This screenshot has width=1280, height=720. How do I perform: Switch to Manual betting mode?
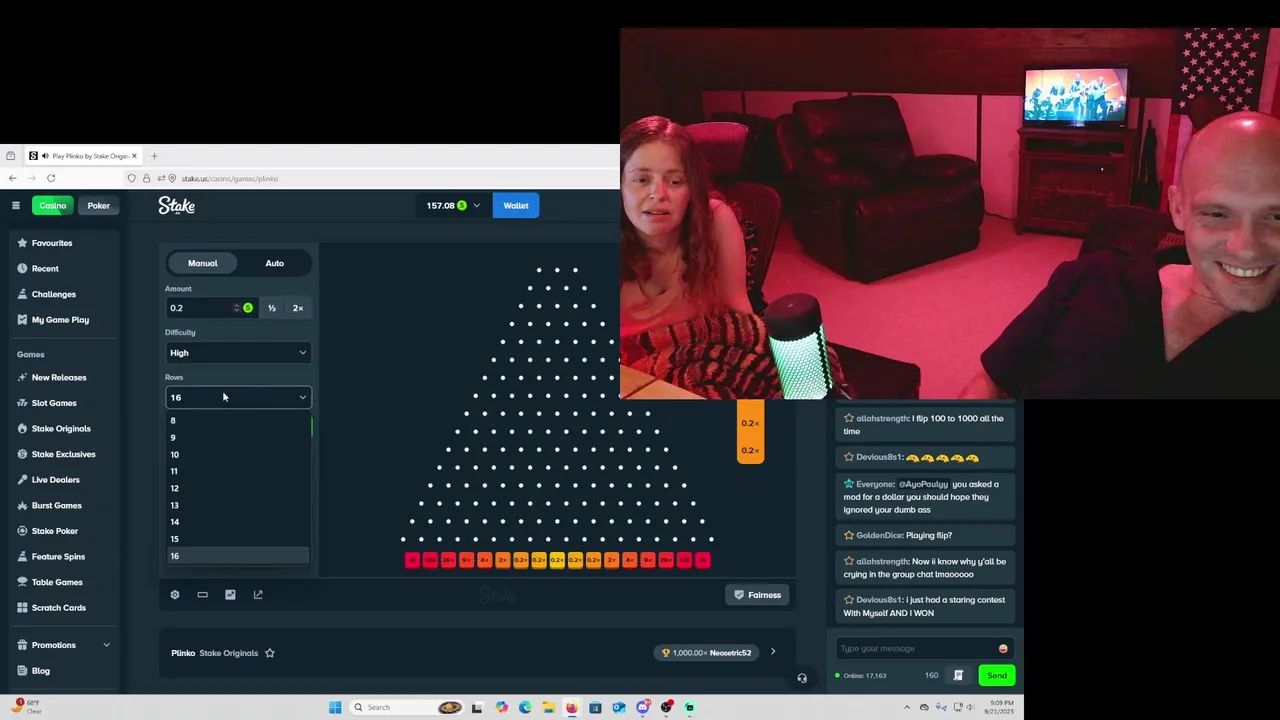click(x=203, y=263)
